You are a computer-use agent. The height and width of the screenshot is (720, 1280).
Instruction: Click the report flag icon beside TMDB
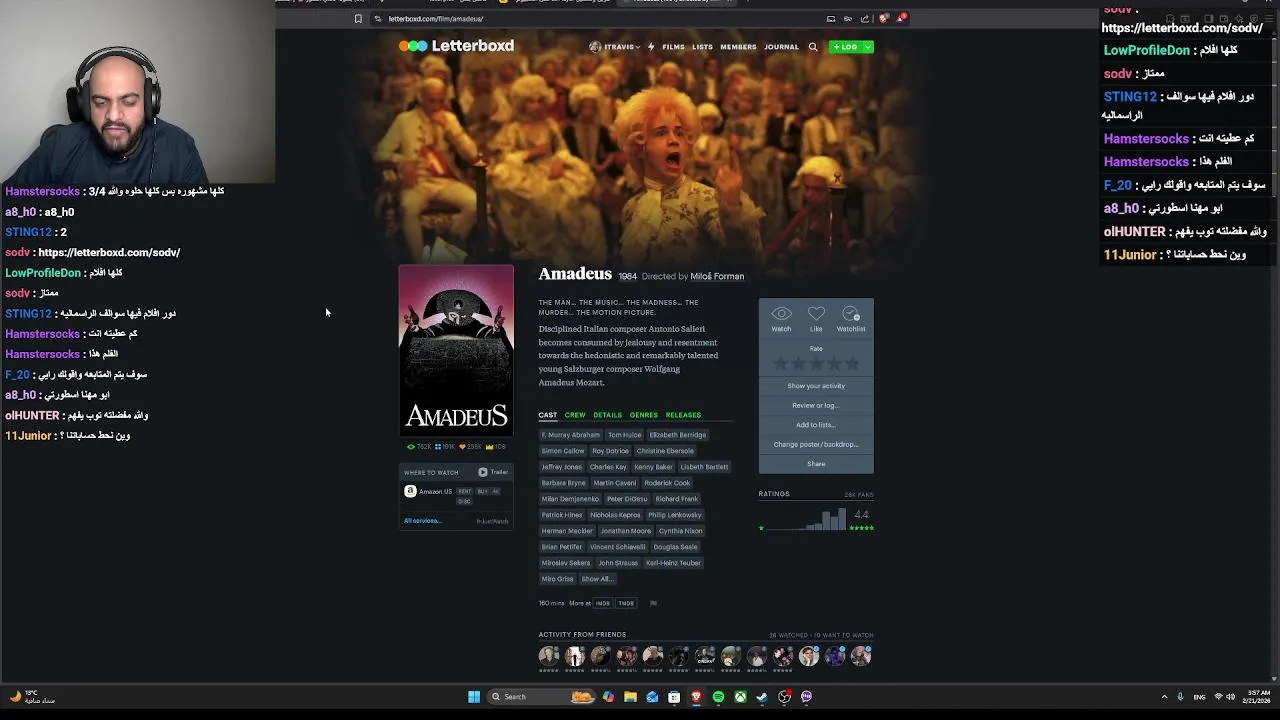(x=653, y=603)
